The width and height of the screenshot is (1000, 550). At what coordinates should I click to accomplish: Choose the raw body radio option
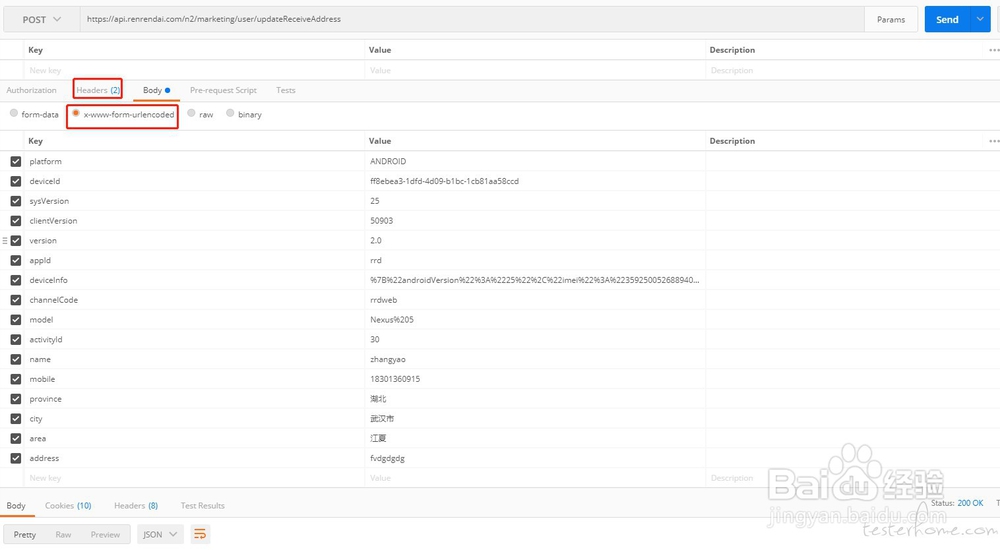191,114
